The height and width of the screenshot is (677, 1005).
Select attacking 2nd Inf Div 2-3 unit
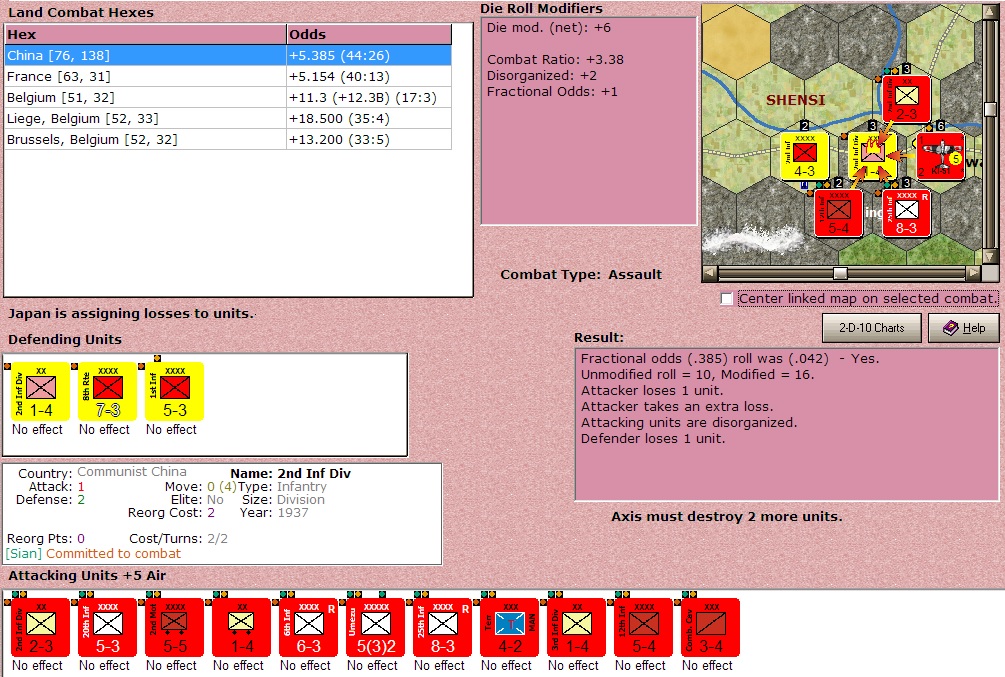click(x=41, y=627)
